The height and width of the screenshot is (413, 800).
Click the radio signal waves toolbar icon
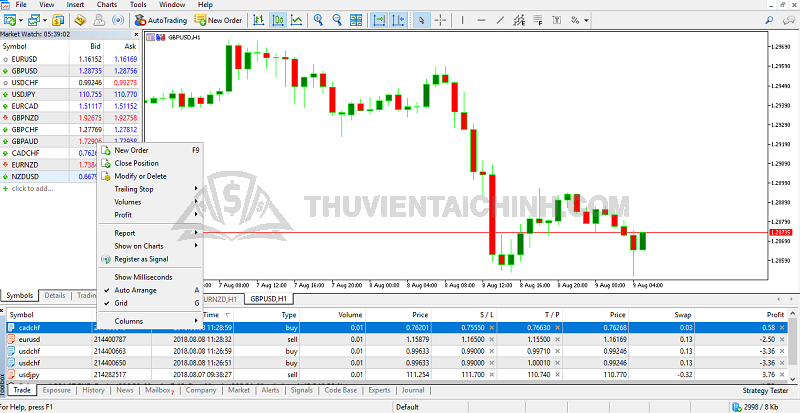tap(118, 20)
